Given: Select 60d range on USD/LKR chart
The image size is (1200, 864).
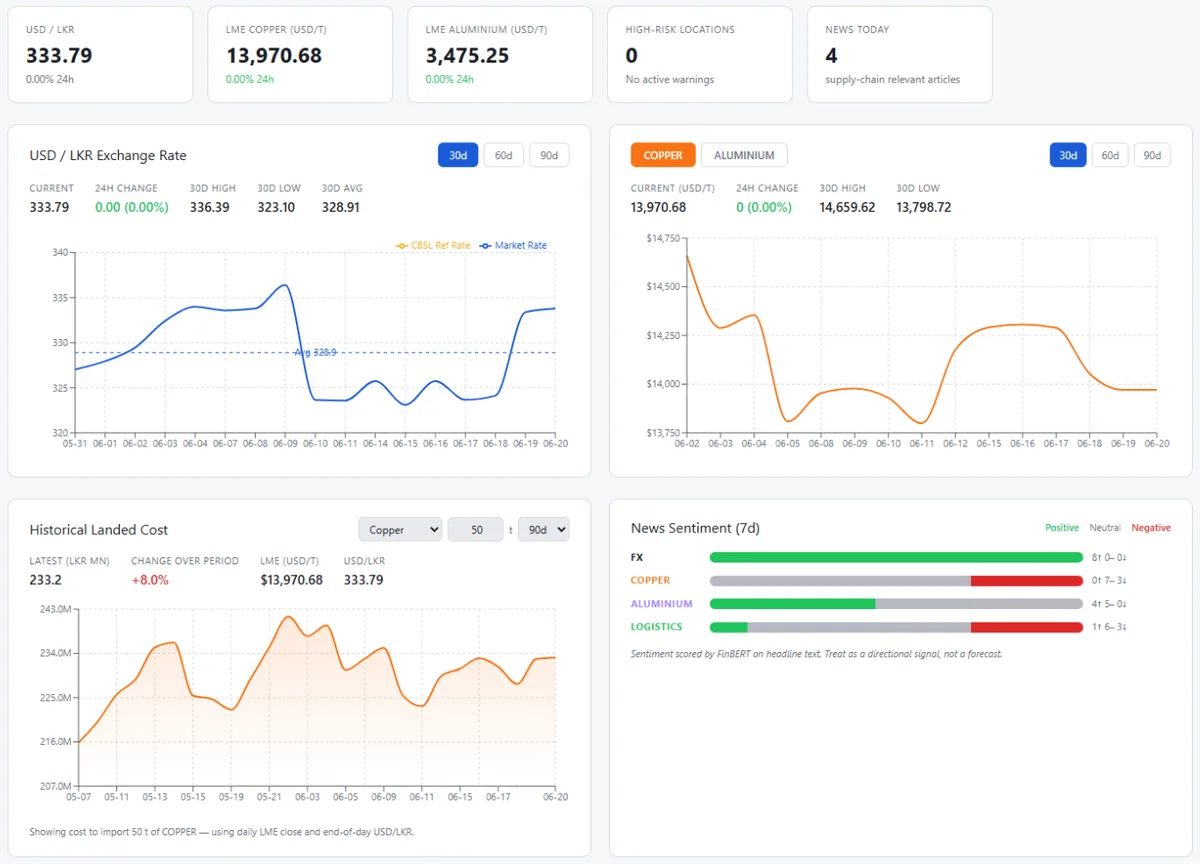Looking at the screenshot, I should coord(503,155).
